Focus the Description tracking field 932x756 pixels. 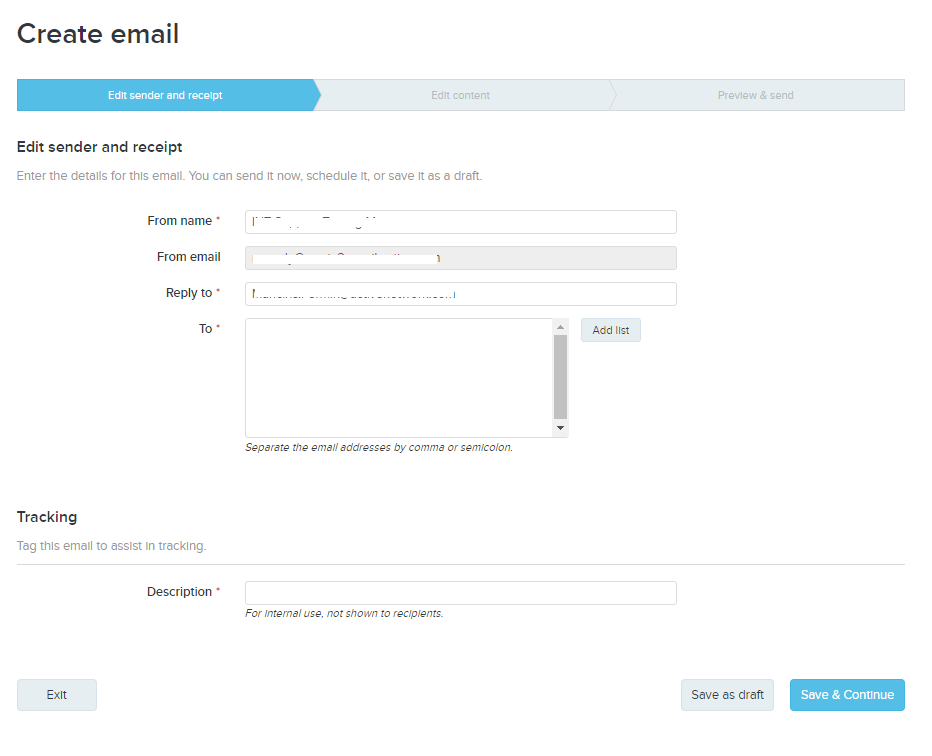(x=460, y=593)
